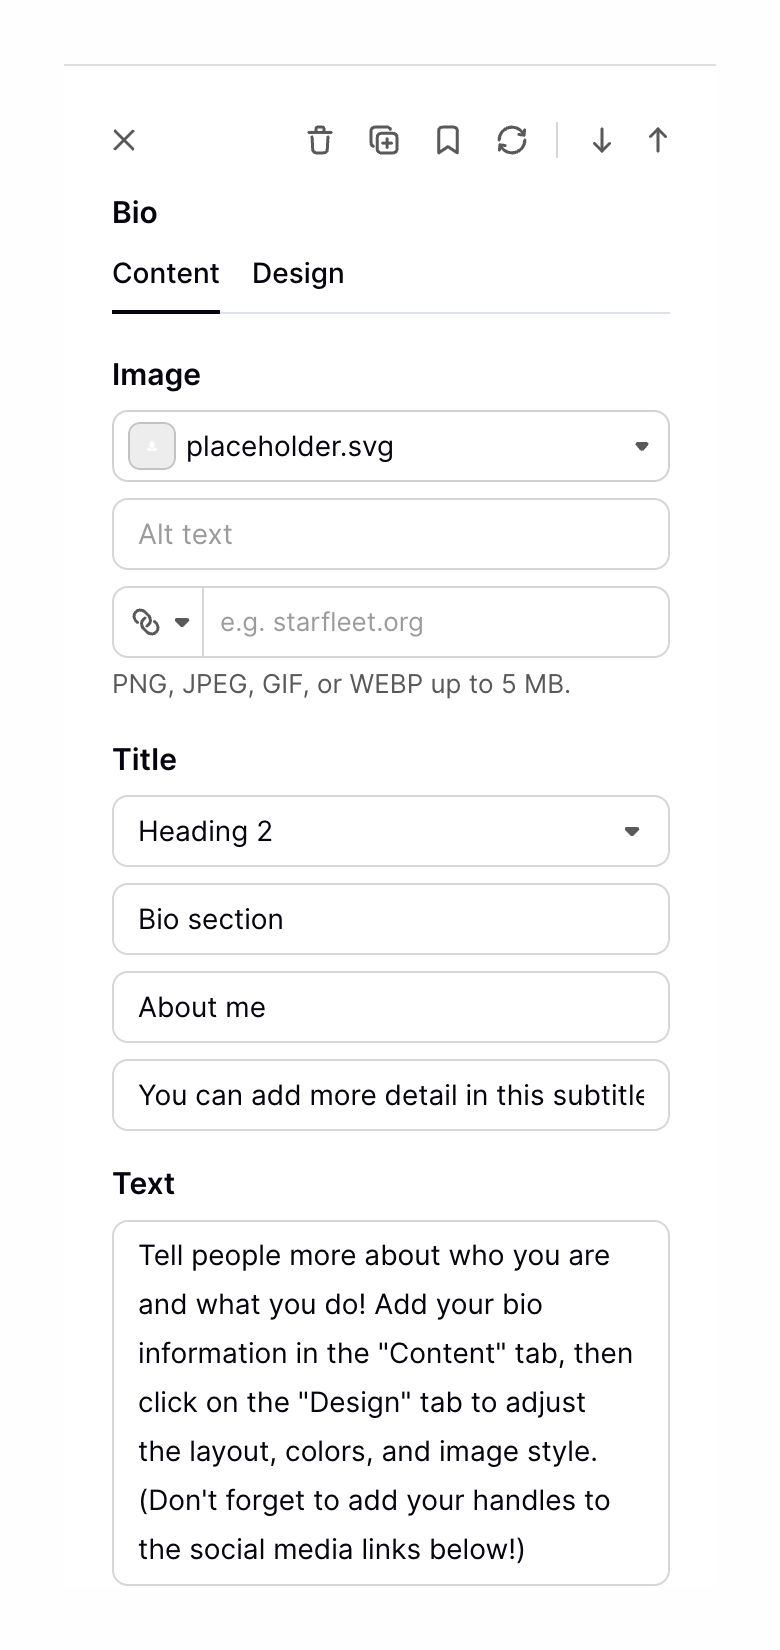Duplicate the Bio block
The height and width of the screenshot is (1650, 780).
[384, 141]
